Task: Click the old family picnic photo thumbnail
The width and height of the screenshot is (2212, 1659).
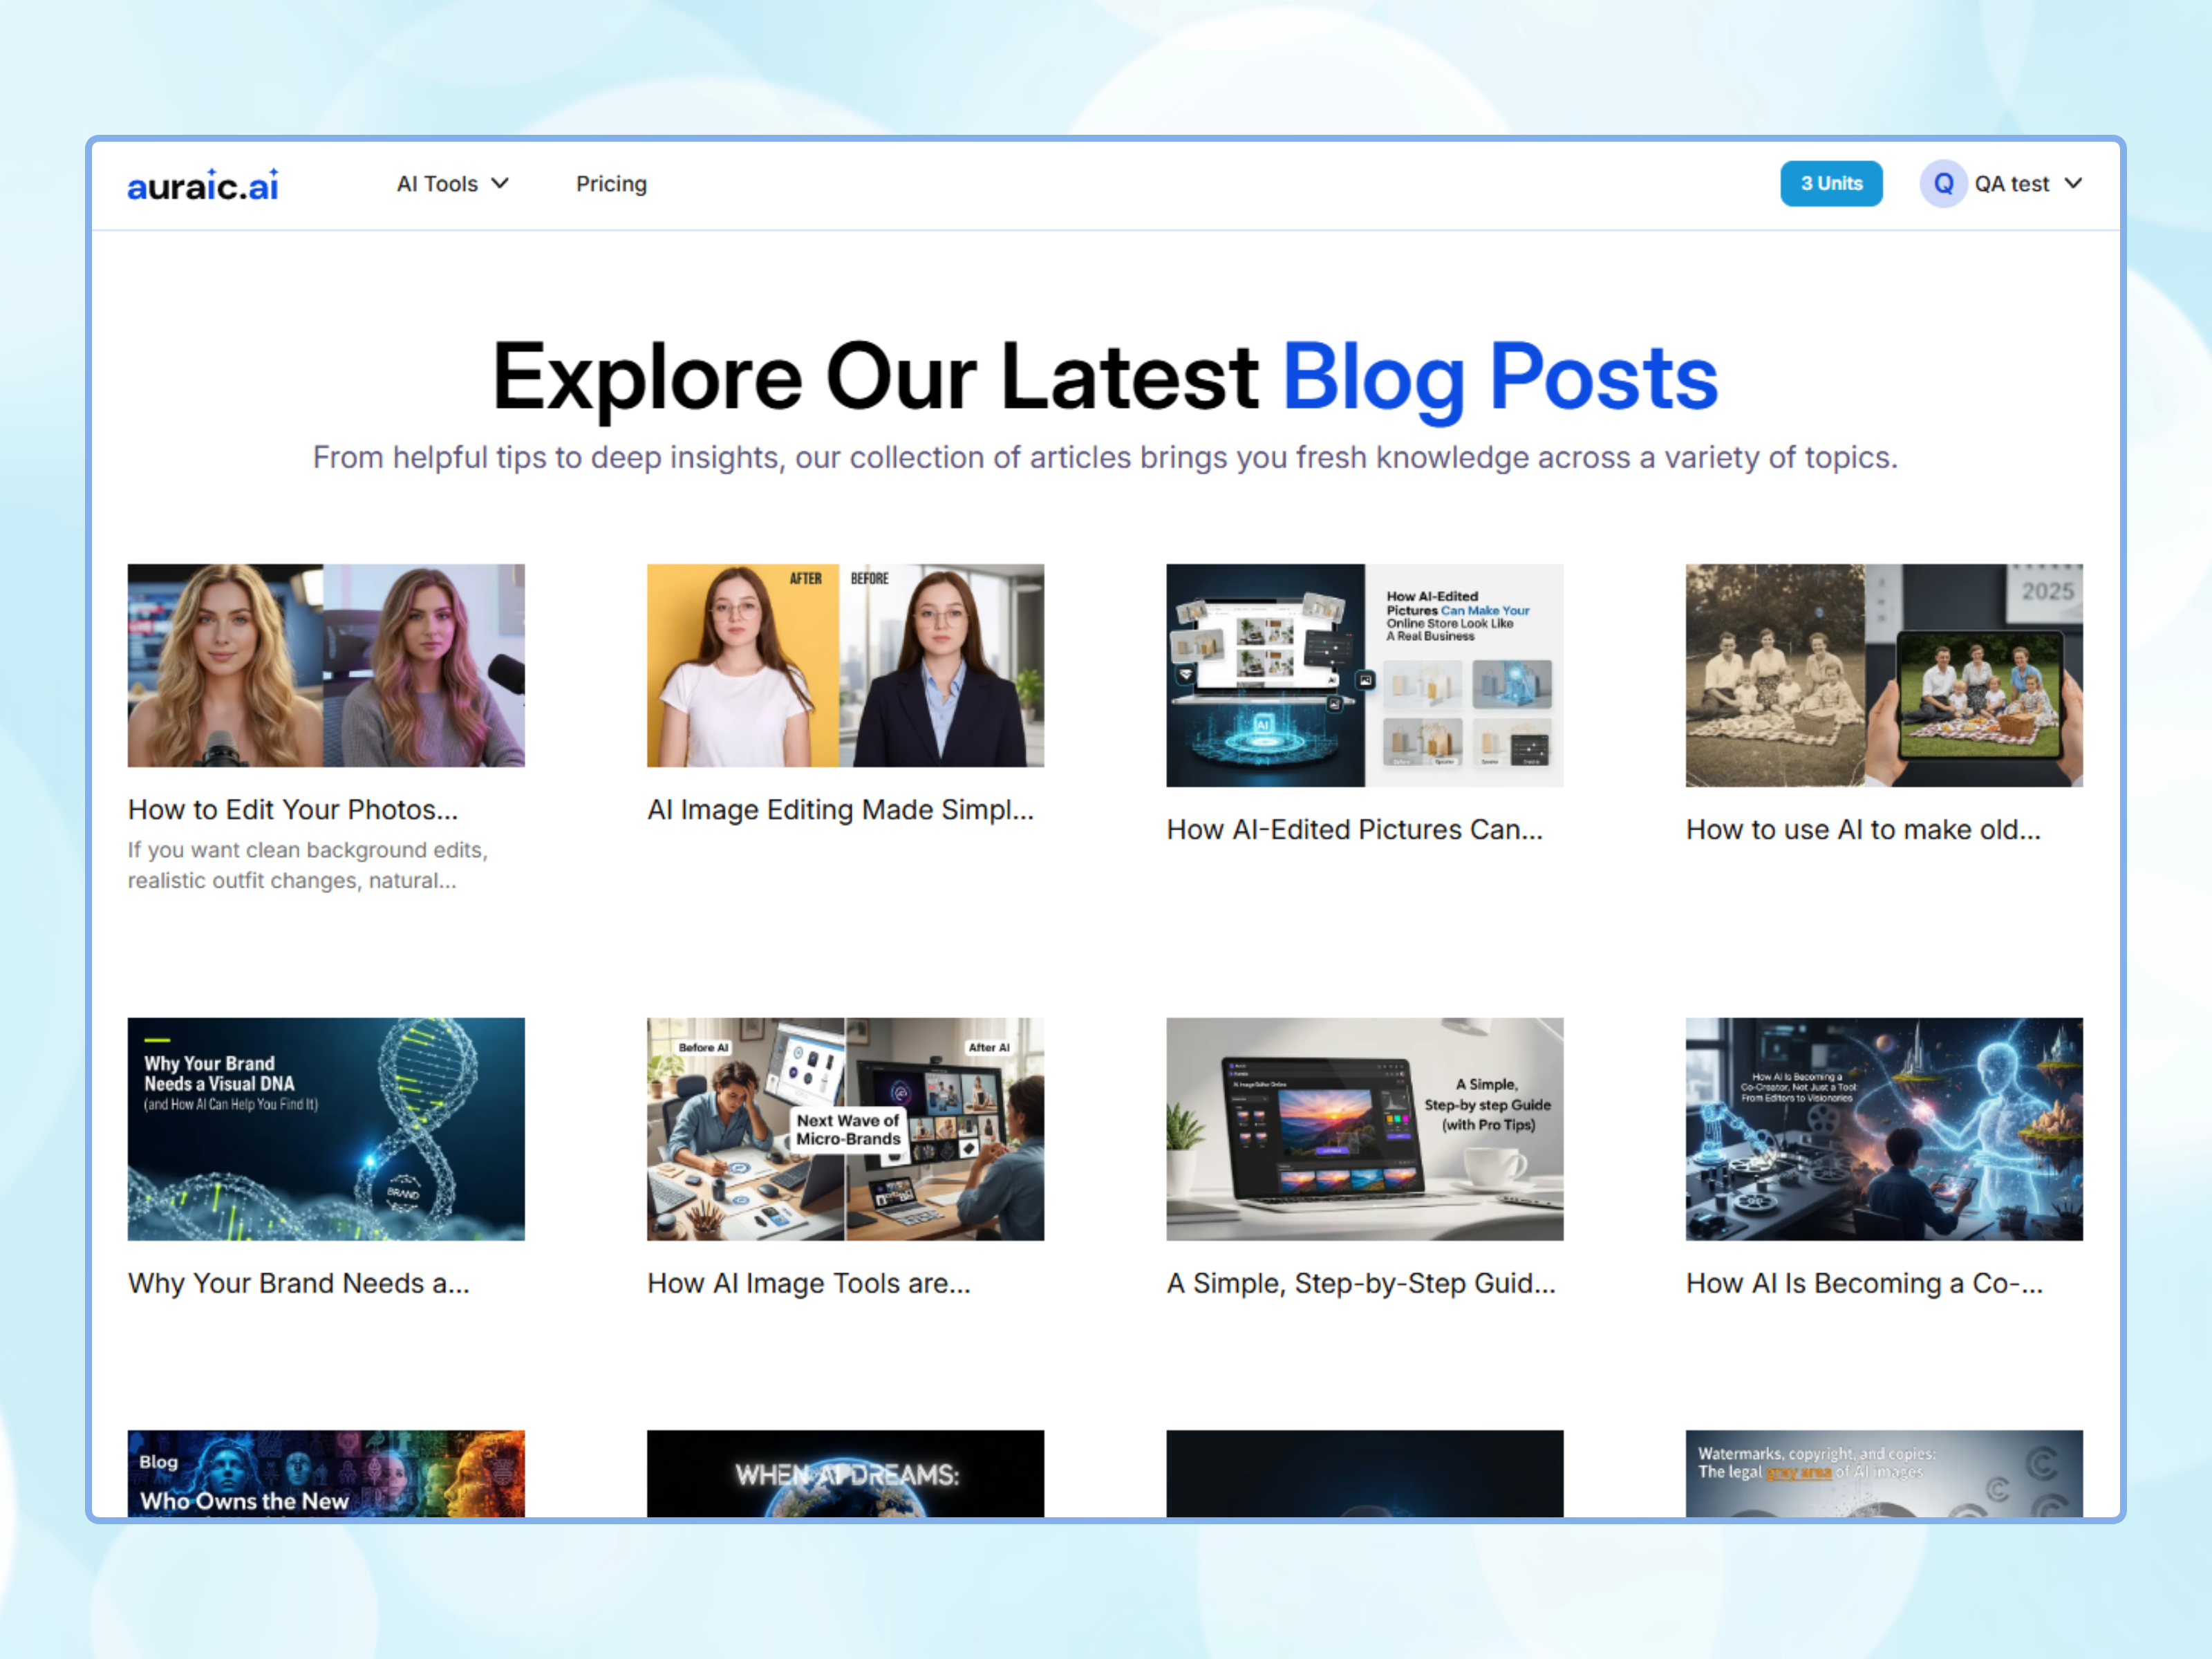Action: point(1883,675)
